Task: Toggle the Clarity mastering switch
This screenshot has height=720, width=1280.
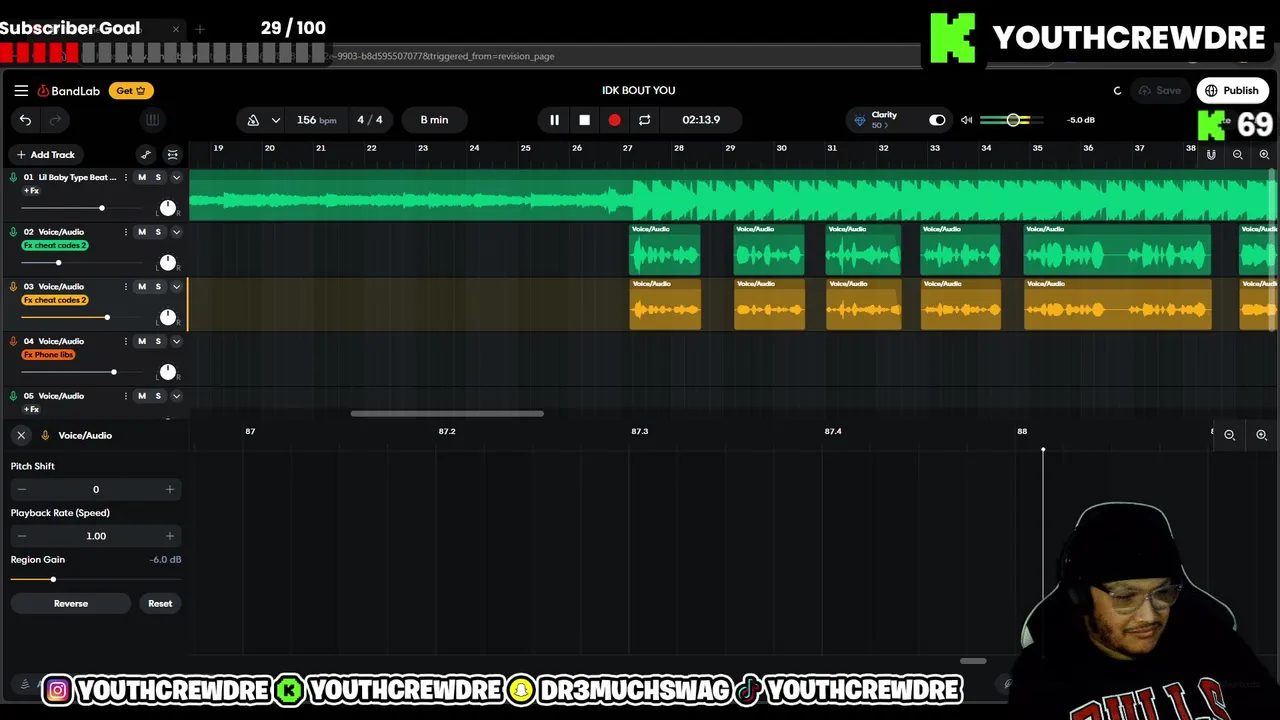Action: (x=937, y=120)
